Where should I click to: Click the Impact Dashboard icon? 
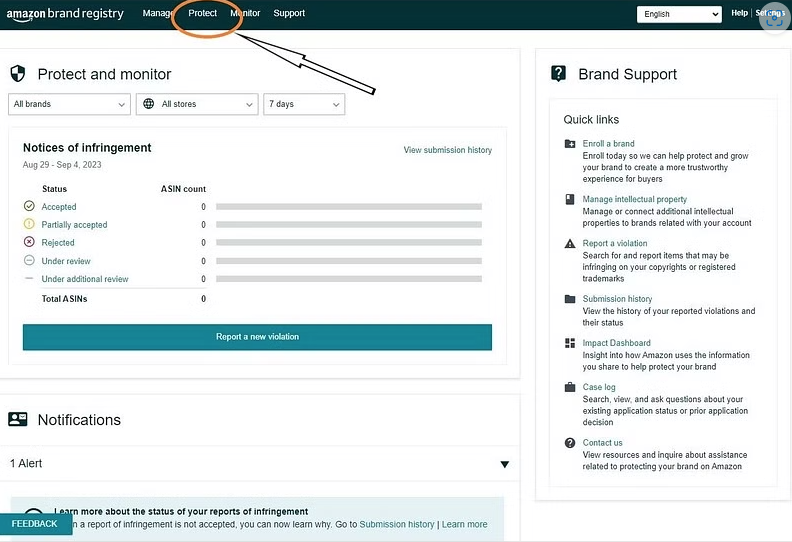click(x=570, y=344)
